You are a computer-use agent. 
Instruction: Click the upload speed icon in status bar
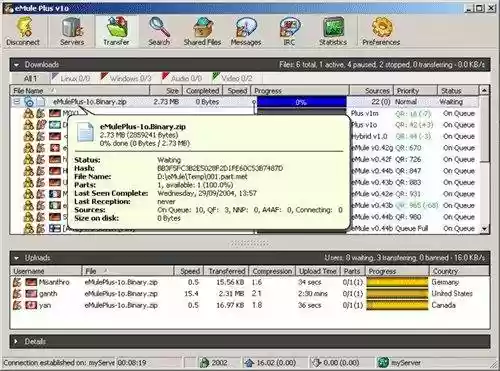pyautogui.click(x=249, y=362)
